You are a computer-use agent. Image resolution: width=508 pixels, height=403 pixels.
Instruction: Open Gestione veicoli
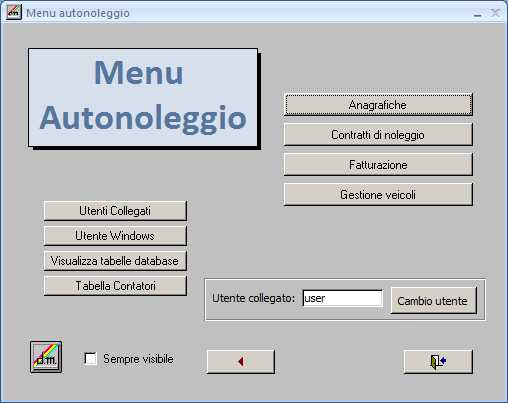[x=378, y=195]
